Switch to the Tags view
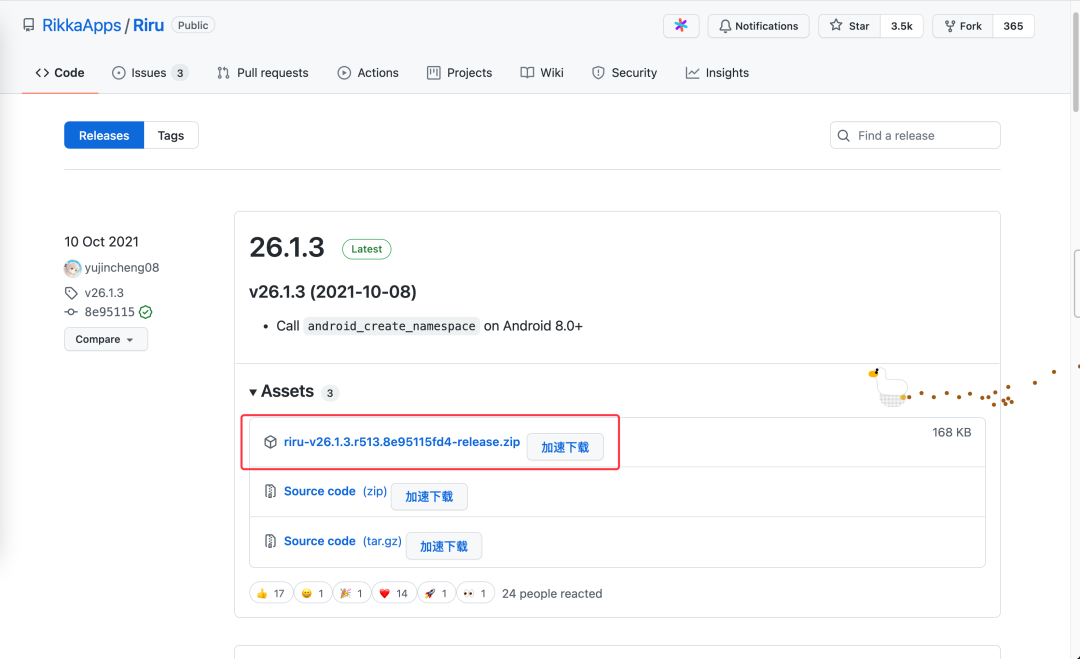 pos(171,136)
